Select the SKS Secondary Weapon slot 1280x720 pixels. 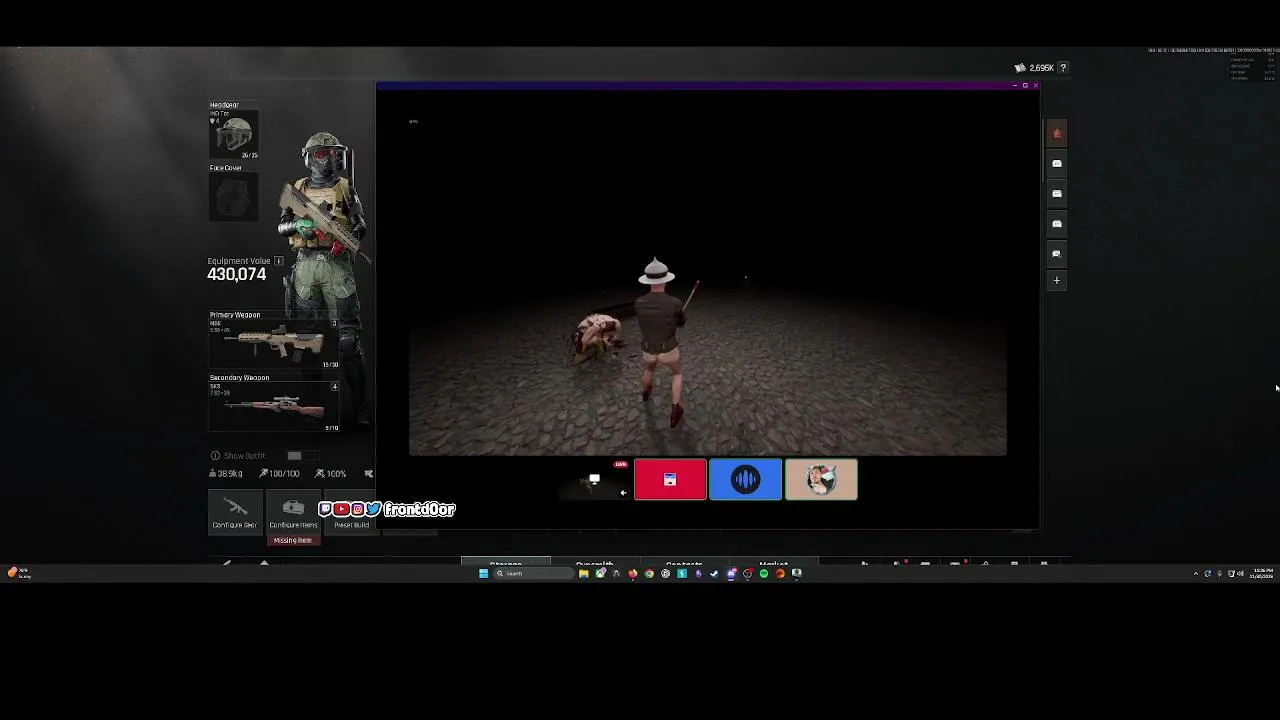[274, 407]
